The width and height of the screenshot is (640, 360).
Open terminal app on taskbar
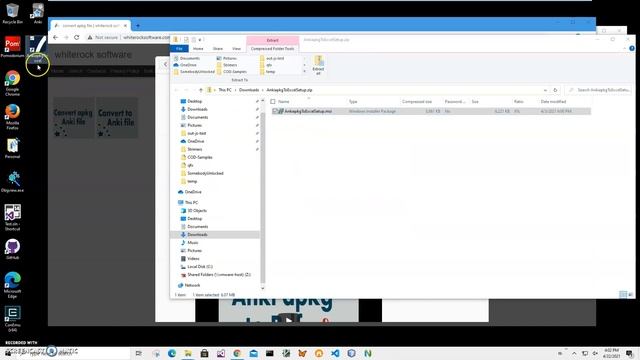tap(270, 353)
